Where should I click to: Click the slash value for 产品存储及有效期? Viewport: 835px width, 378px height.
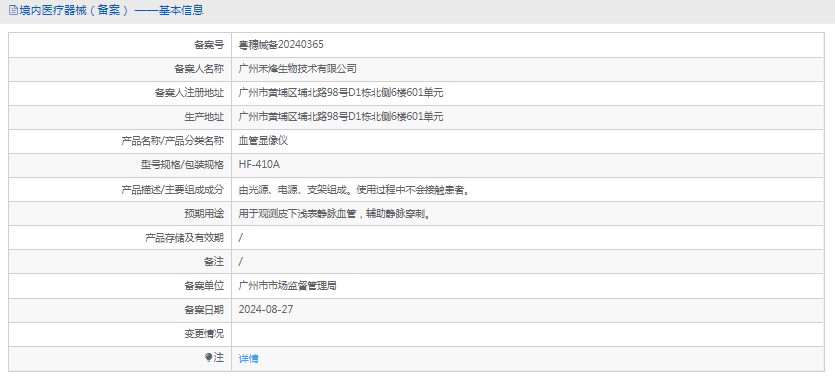pyautogui.click(x=241, y=238)
